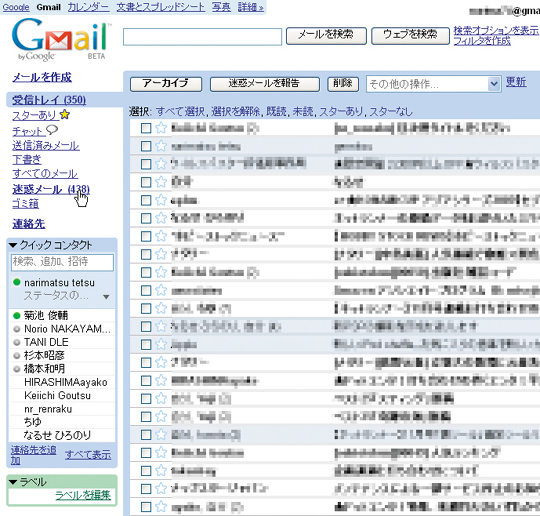The height and width of the screenshot is (516, 540).
Task: Open チャット in the sidebar
Action: (x=27, y=131)
